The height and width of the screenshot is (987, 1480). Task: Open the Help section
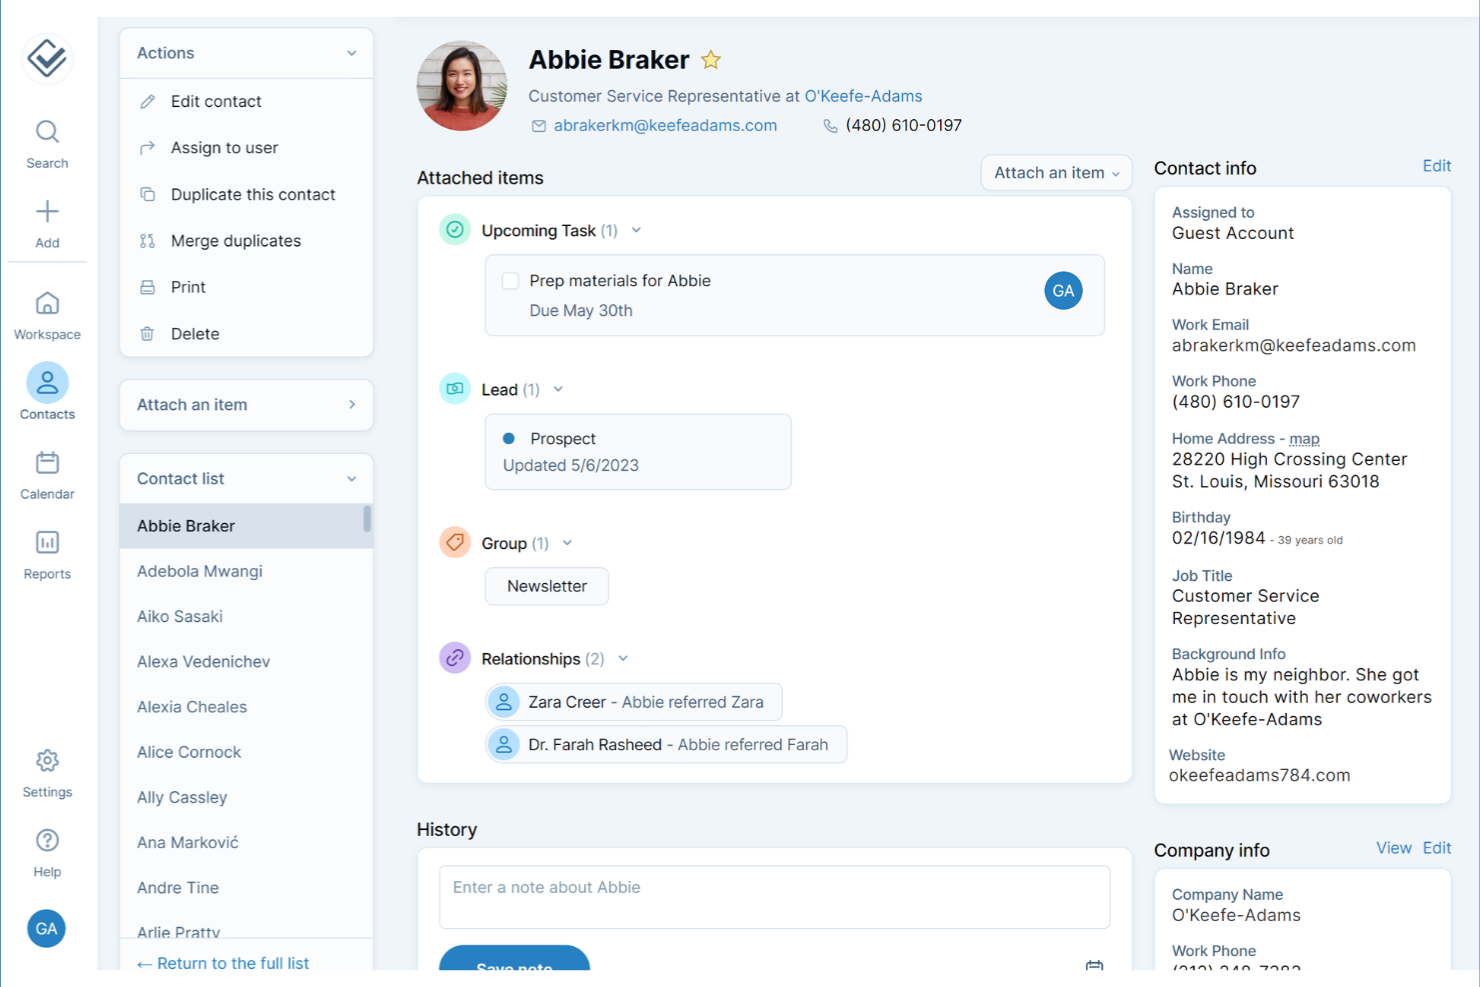[46, 840]
